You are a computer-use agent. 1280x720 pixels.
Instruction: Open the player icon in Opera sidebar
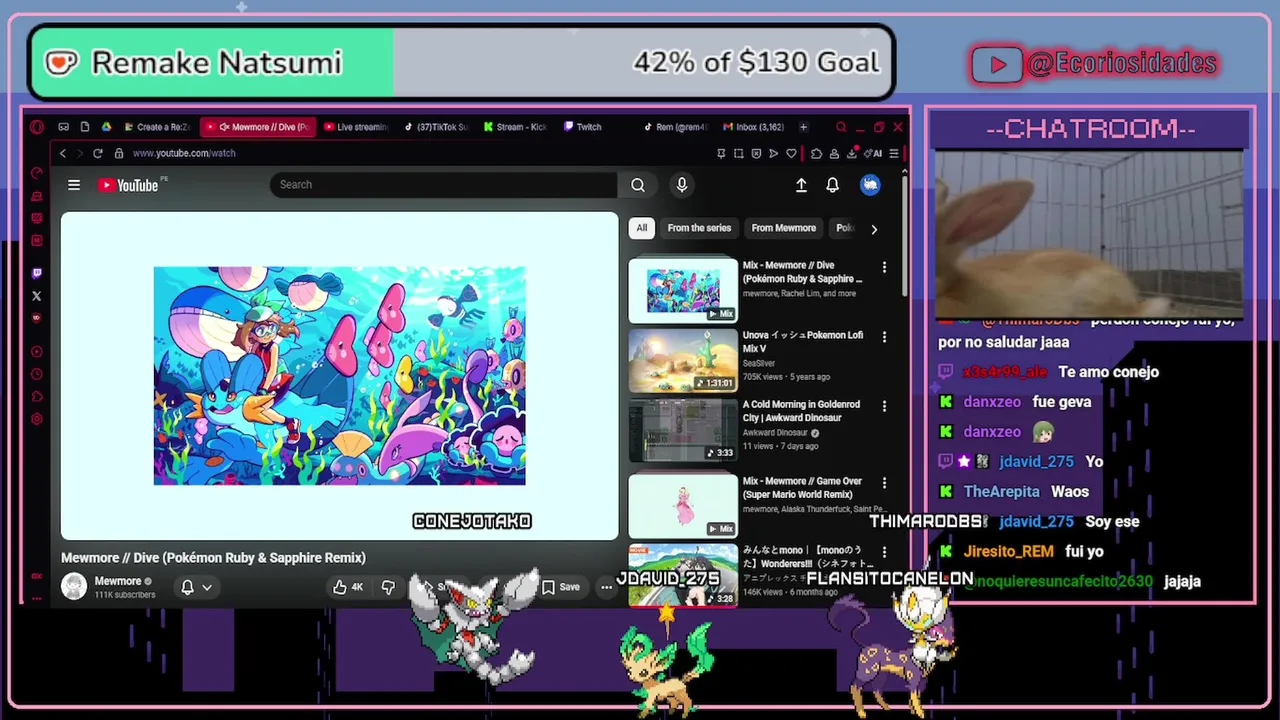(x=37, y=351)
